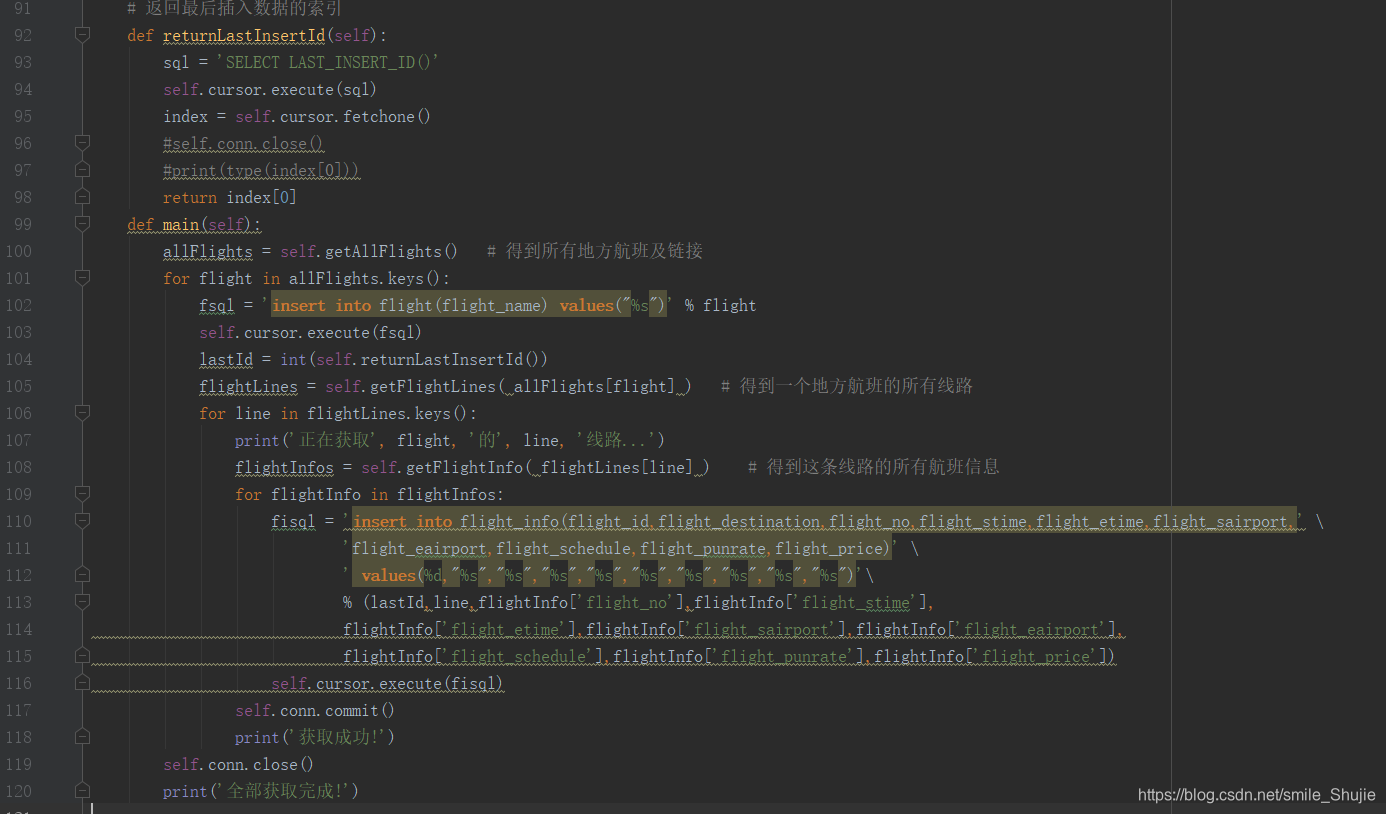The image size is (1386, 814).
Task: Click 'self.conn.close()' on line 119
Action: tap(239, 764)
